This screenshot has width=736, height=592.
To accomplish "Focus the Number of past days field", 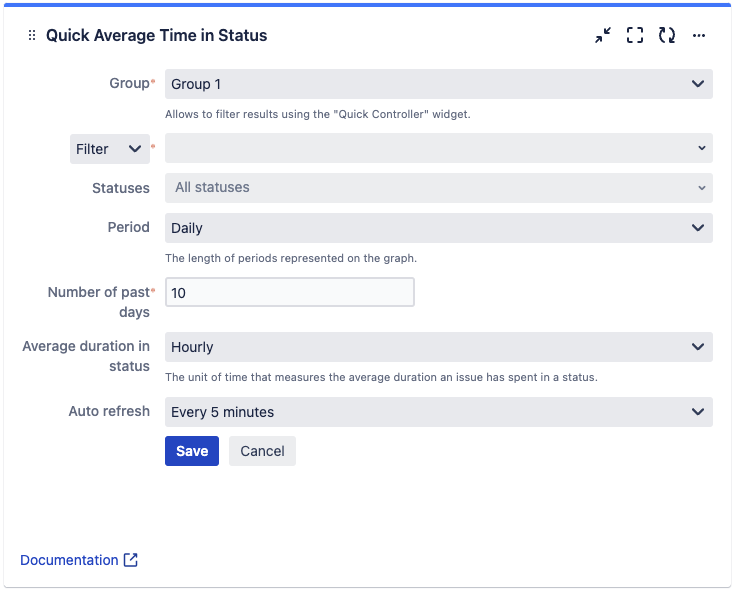I will 289,292.
